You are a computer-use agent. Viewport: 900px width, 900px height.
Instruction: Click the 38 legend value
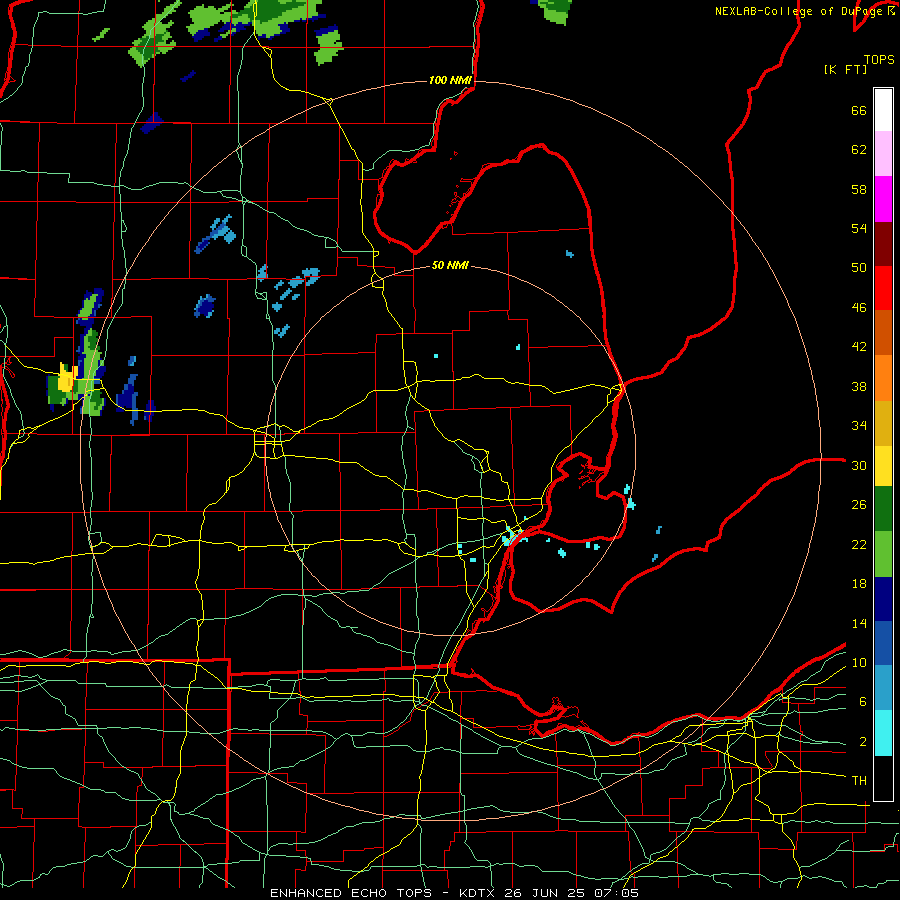[859, 386]
